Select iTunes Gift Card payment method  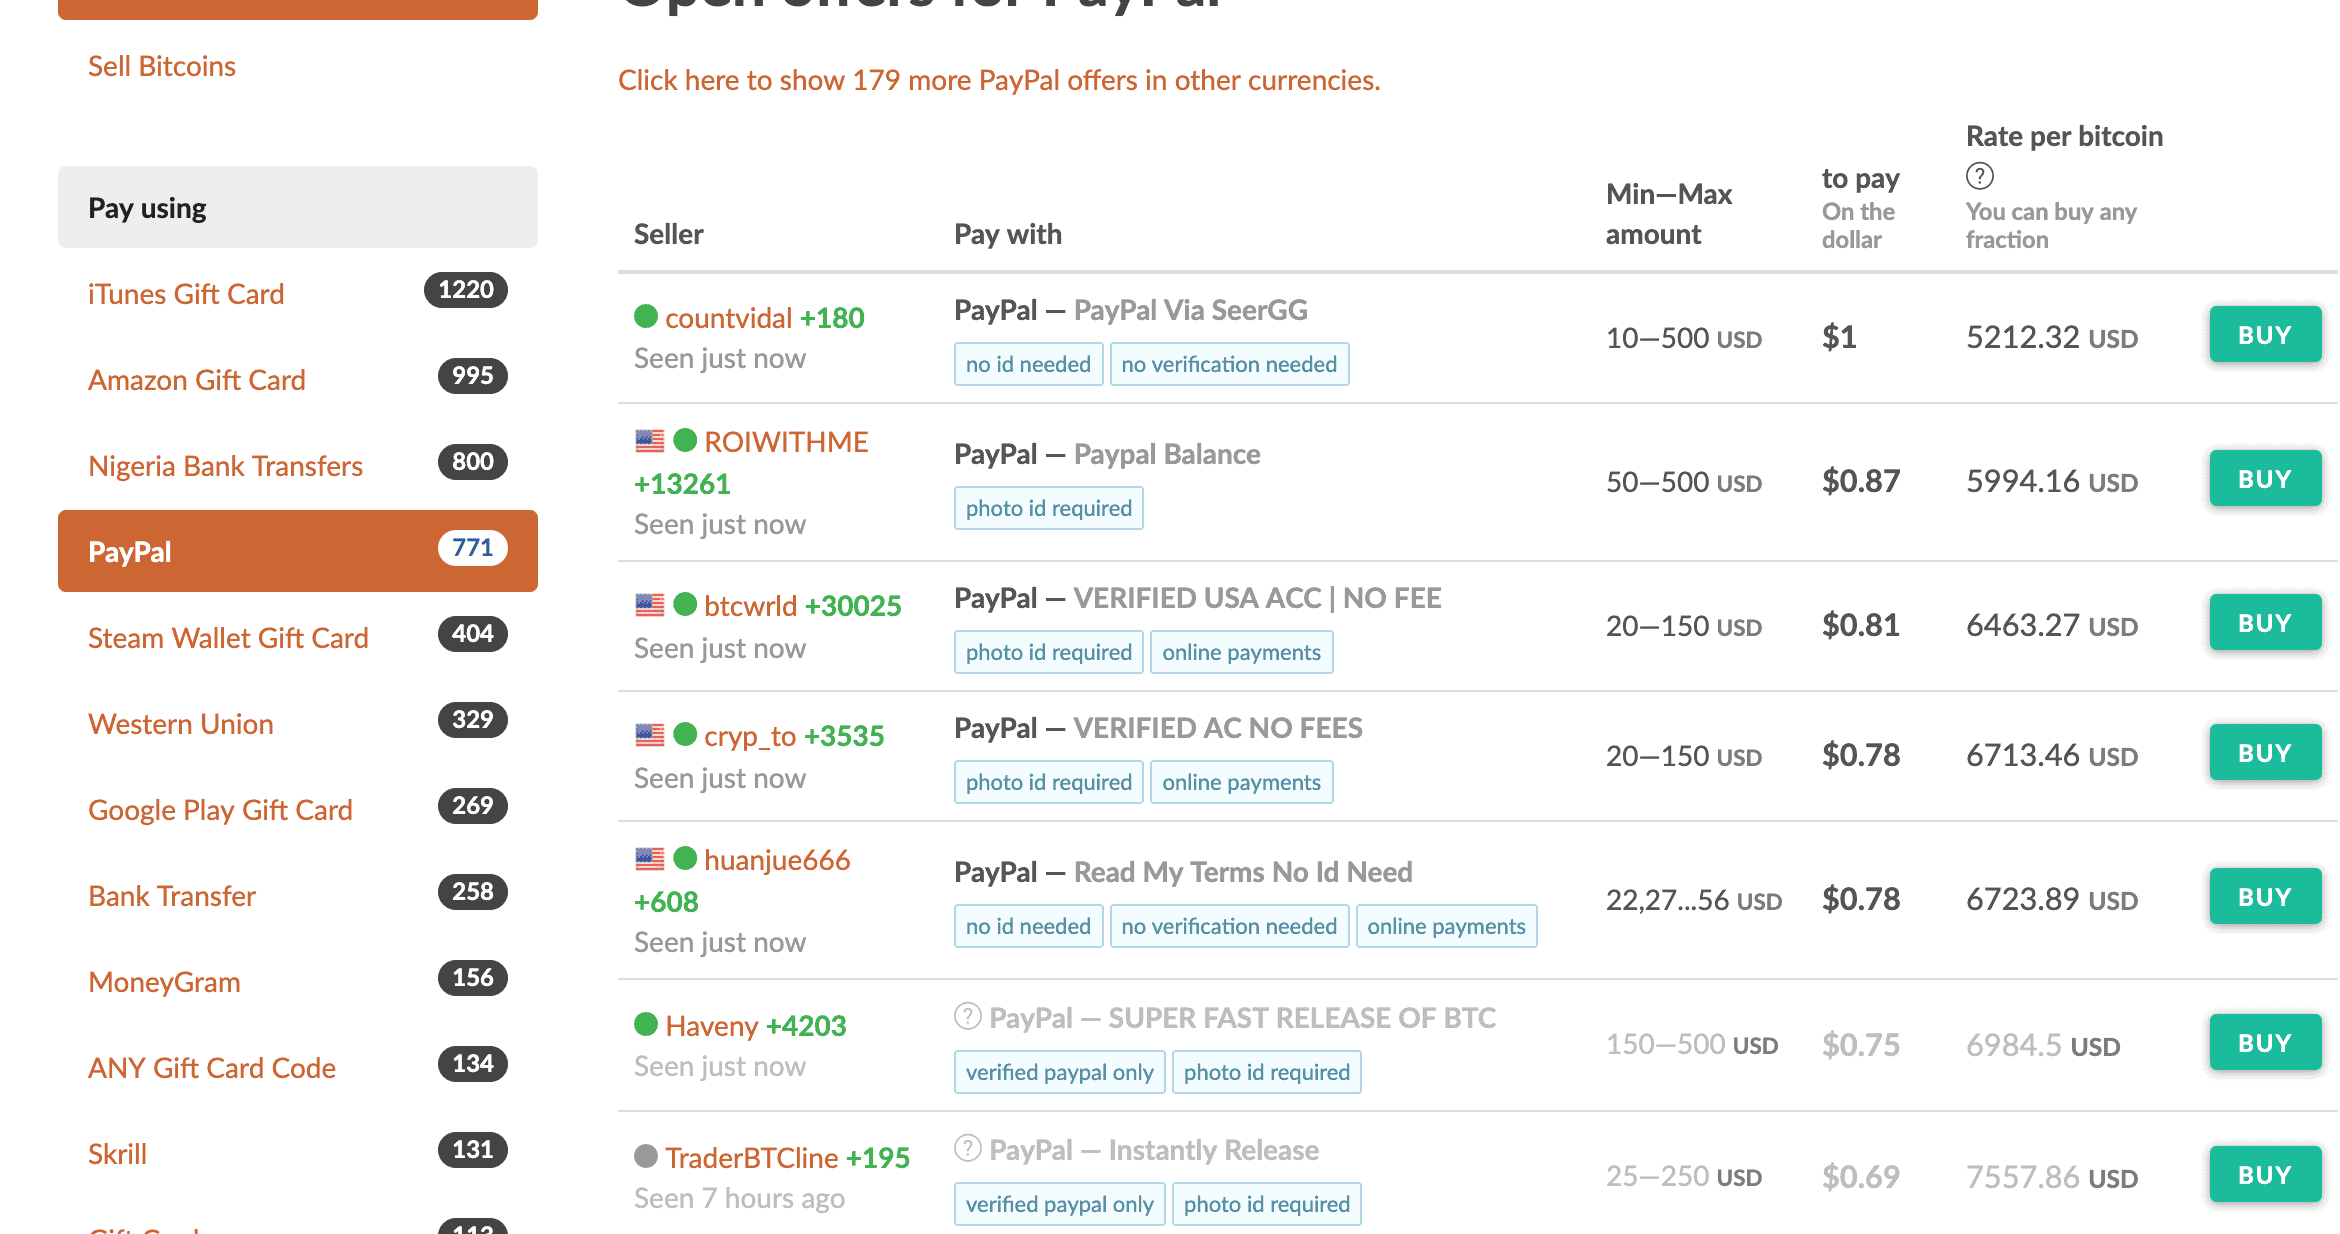[186, 294]
